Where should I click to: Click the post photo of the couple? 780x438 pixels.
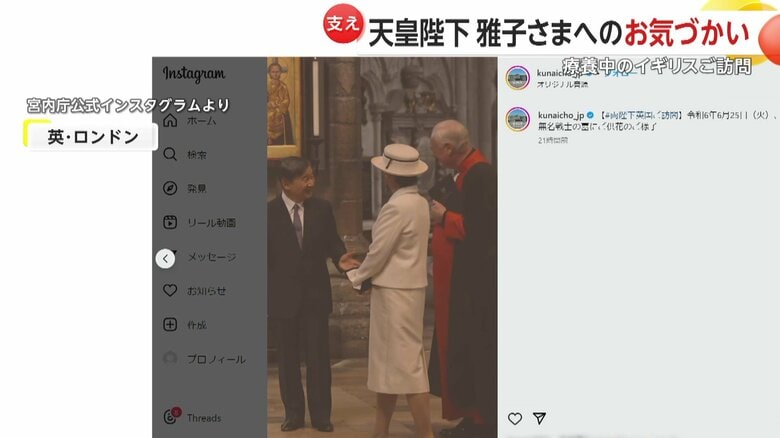click(x=382, y=247)
